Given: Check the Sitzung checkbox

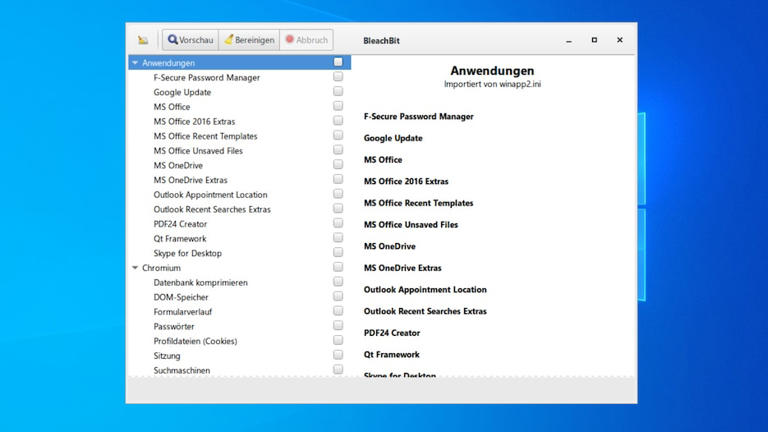Looking at the screenshot, I should (338, 356).
